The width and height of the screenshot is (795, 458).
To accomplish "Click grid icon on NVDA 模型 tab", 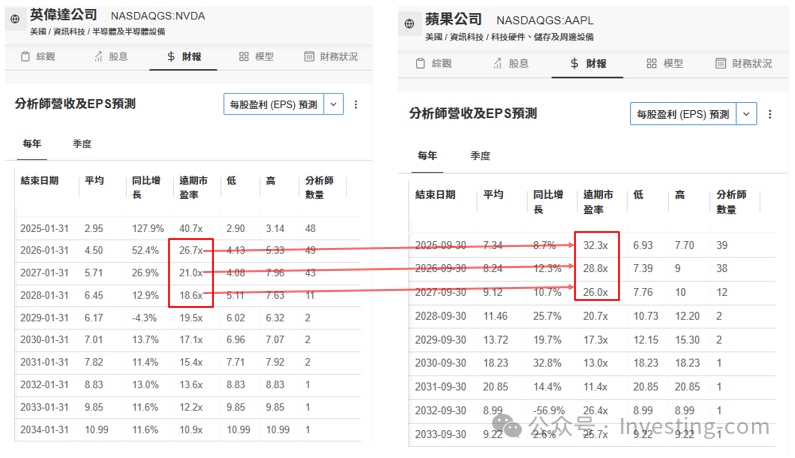I will 244,56.
